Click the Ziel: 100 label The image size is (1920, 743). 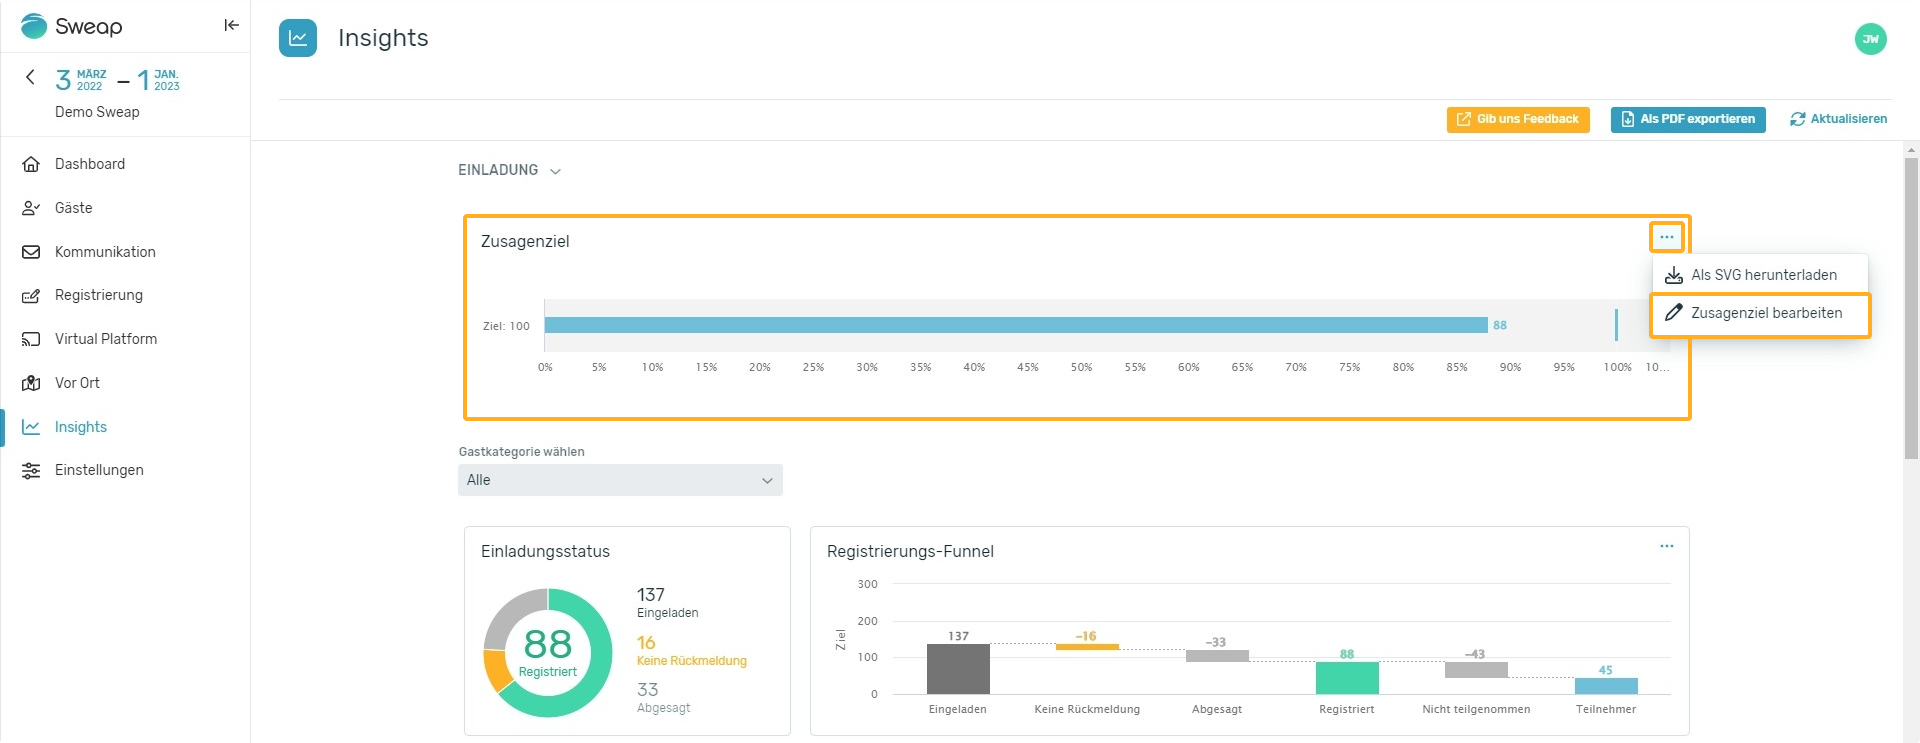pyautogui.click(x=506, y=326)
